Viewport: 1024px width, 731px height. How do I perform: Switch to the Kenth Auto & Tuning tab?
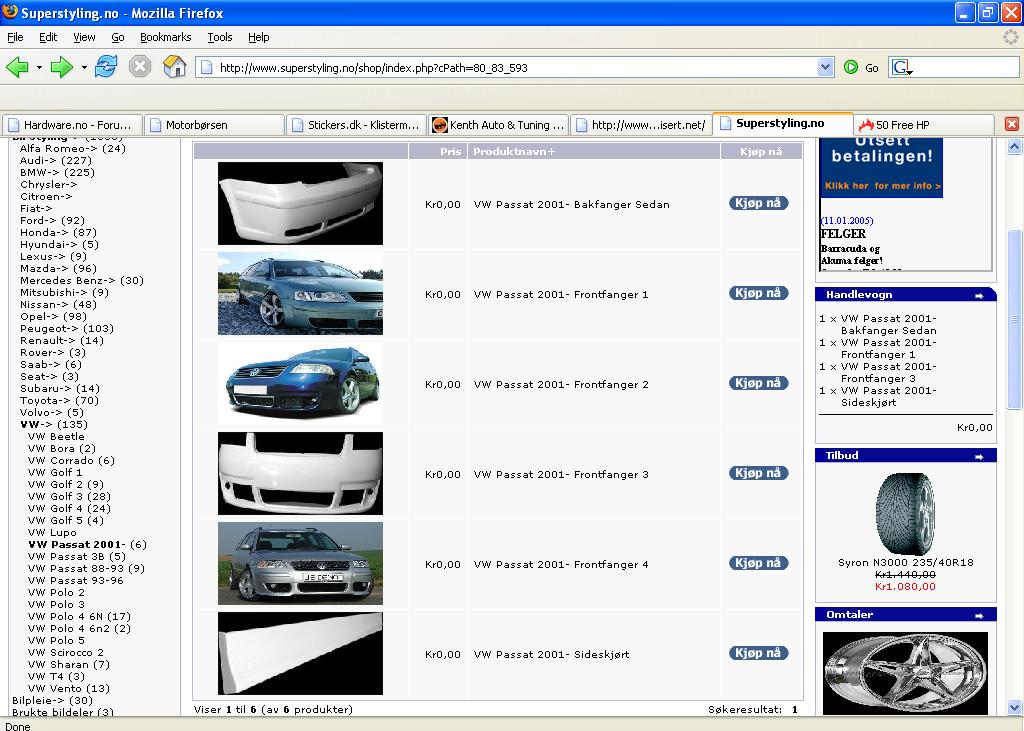[499, 125]
